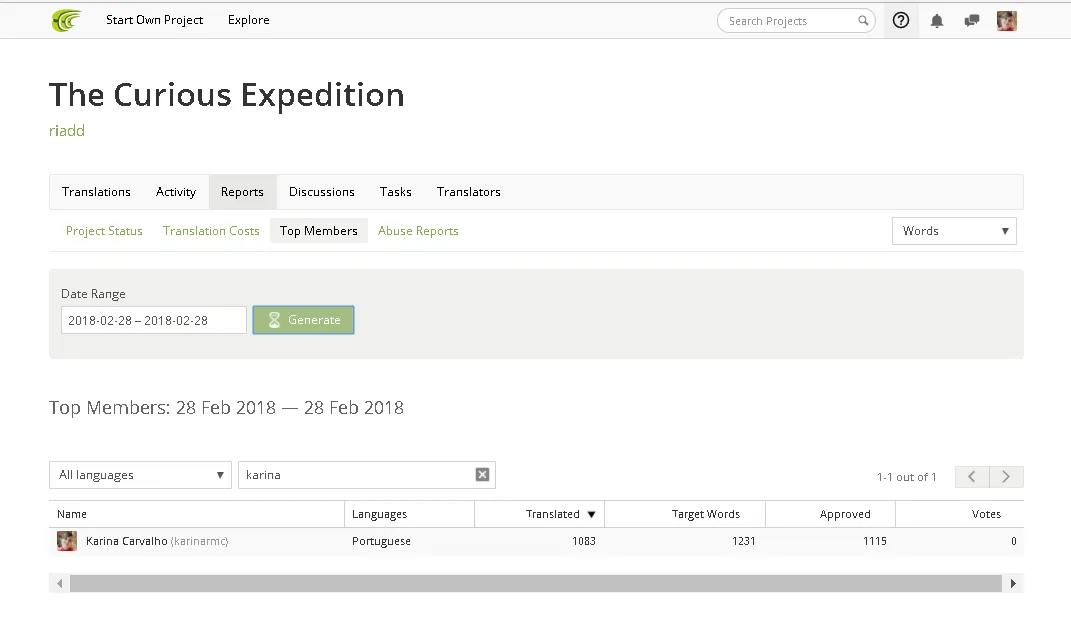Sort by Translated column arrow
This screenshot has width=1071, height=619.
pyautogui.click(x=592, y=514)
